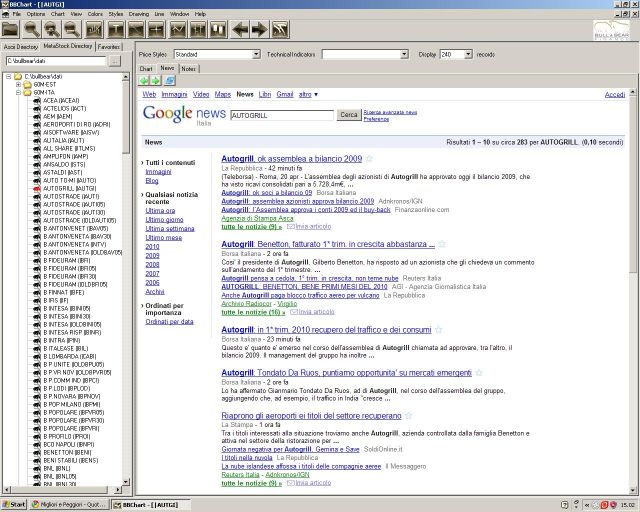
Task: Click the Windows Start button
Action: click(x=14, y=505)
